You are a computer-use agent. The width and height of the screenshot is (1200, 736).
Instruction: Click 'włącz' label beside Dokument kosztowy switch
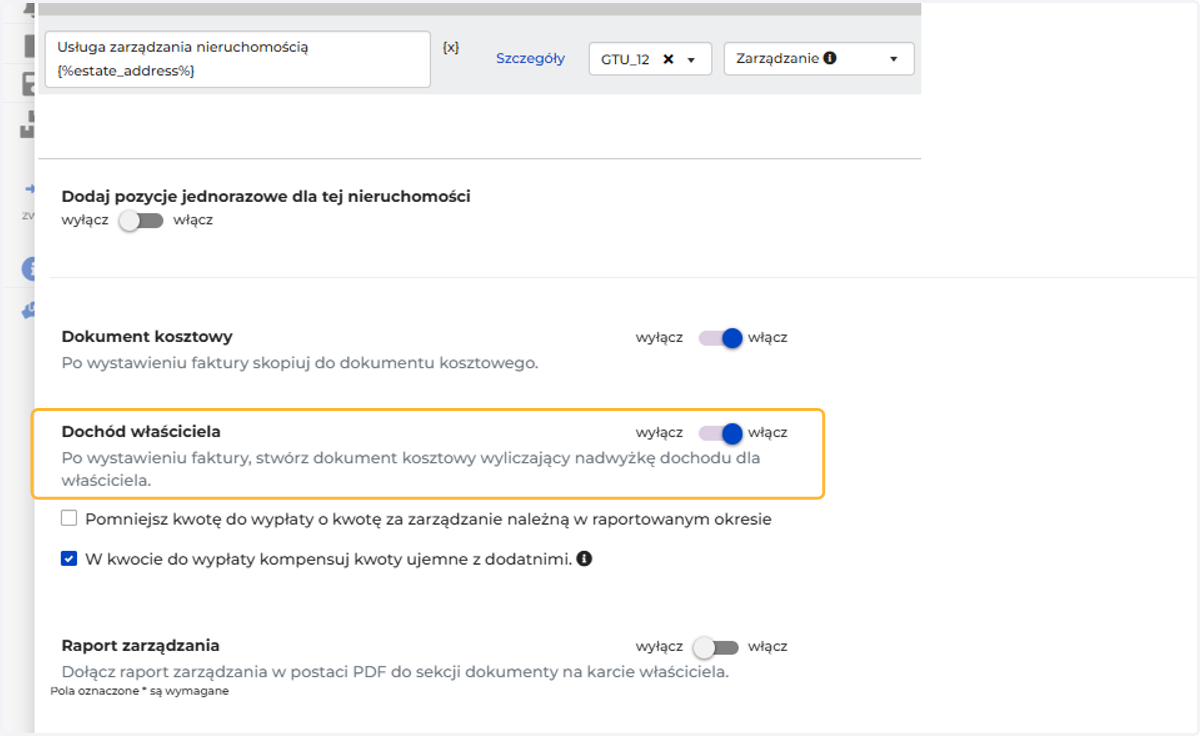(768, 338)
